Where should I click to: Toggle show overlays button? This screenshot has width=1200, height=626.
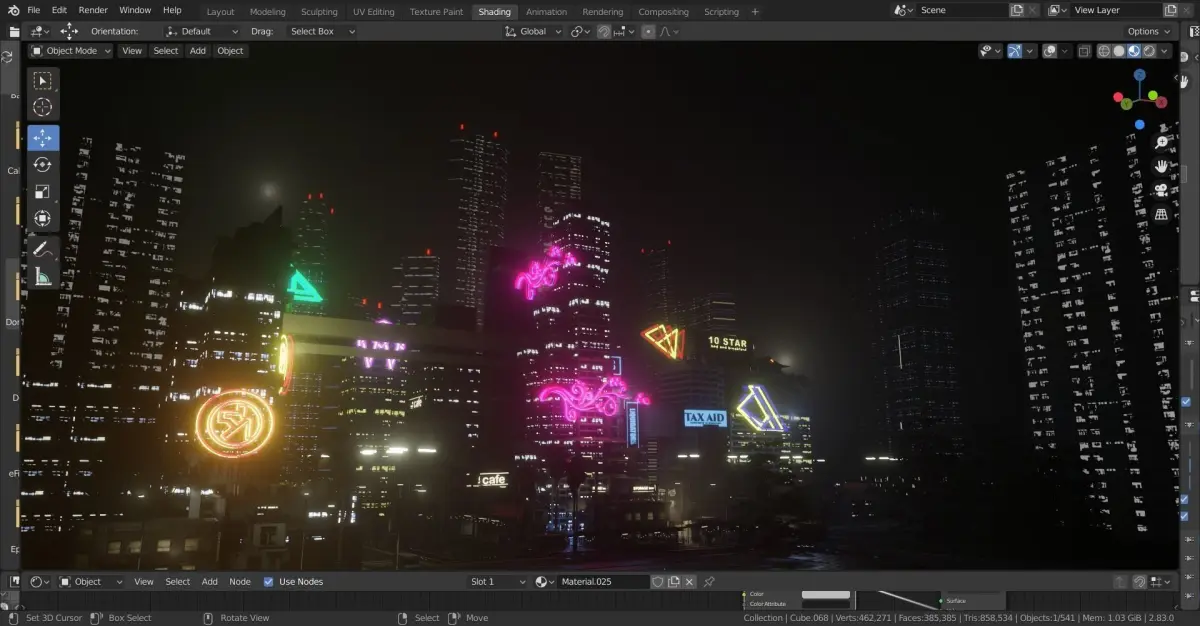(x=1049, y=50)
